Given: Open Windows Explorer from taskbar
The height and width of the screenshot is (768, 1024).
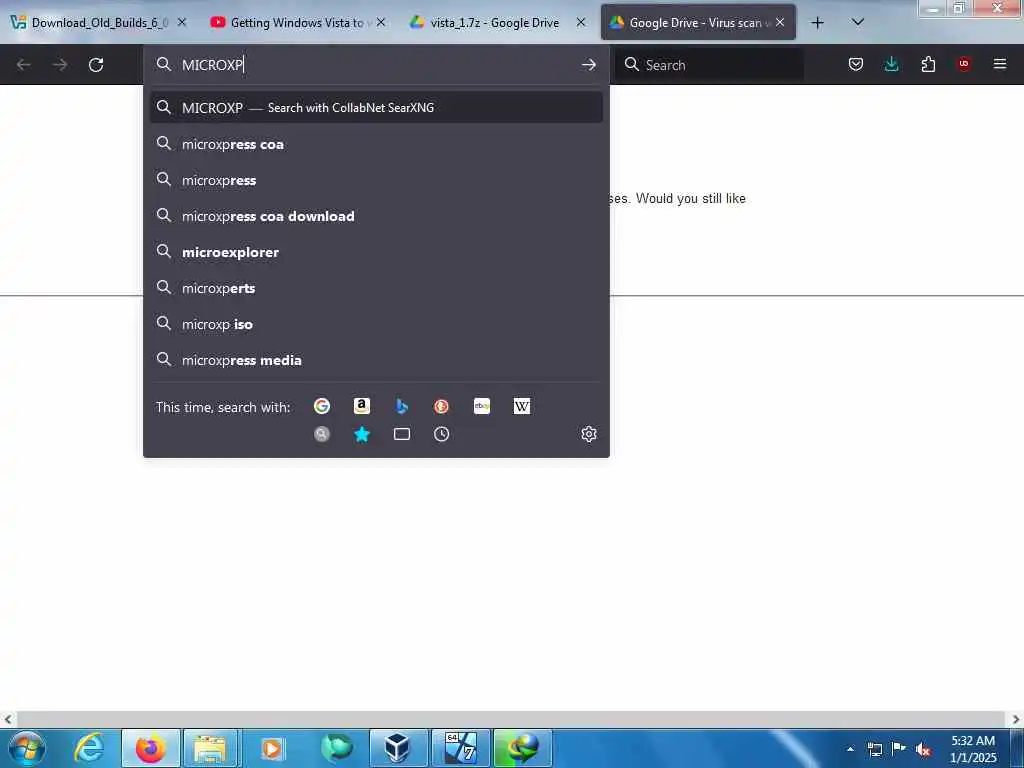Looking at the screenshot, I should [211, 748].
